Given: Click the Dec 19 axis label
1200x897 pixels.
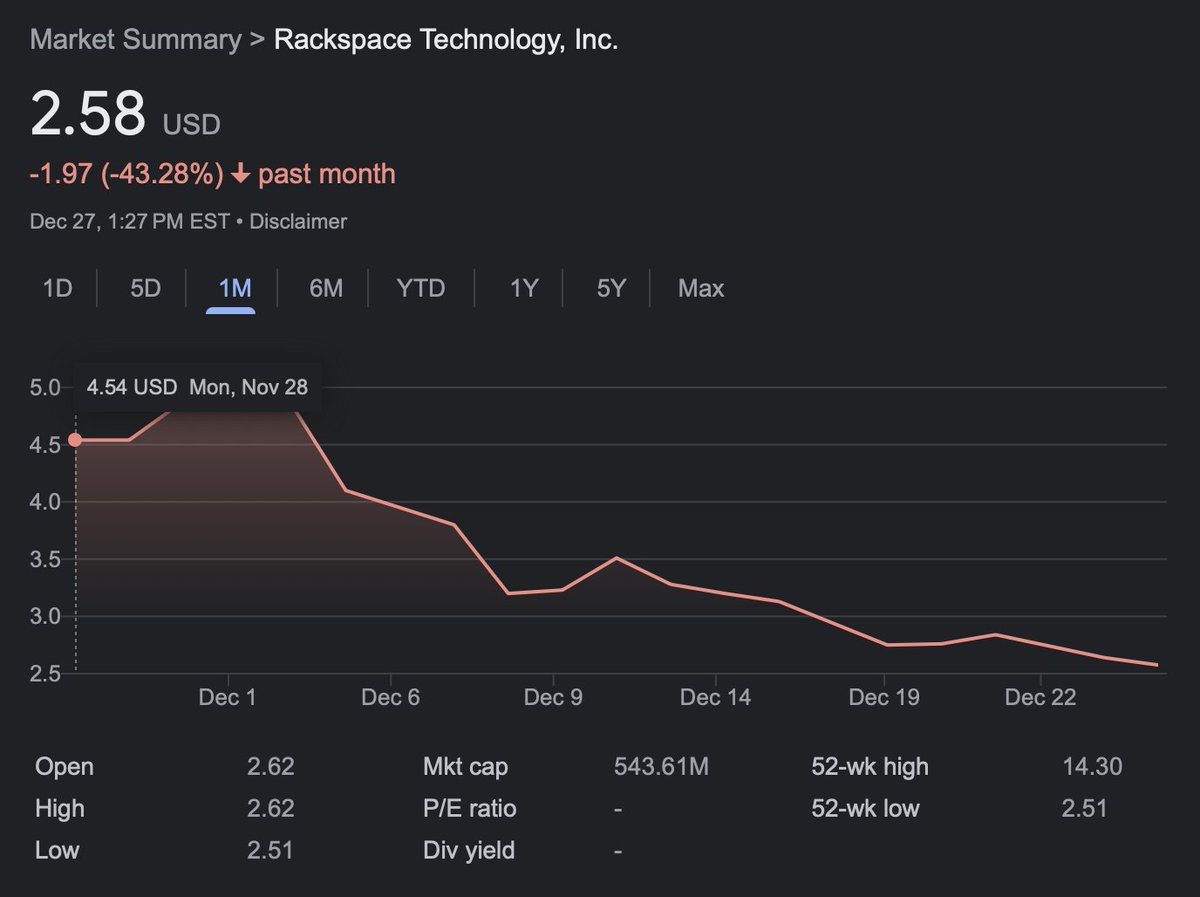Looking at the screenshot, I should pyautogui.click(x=883, y=698).
